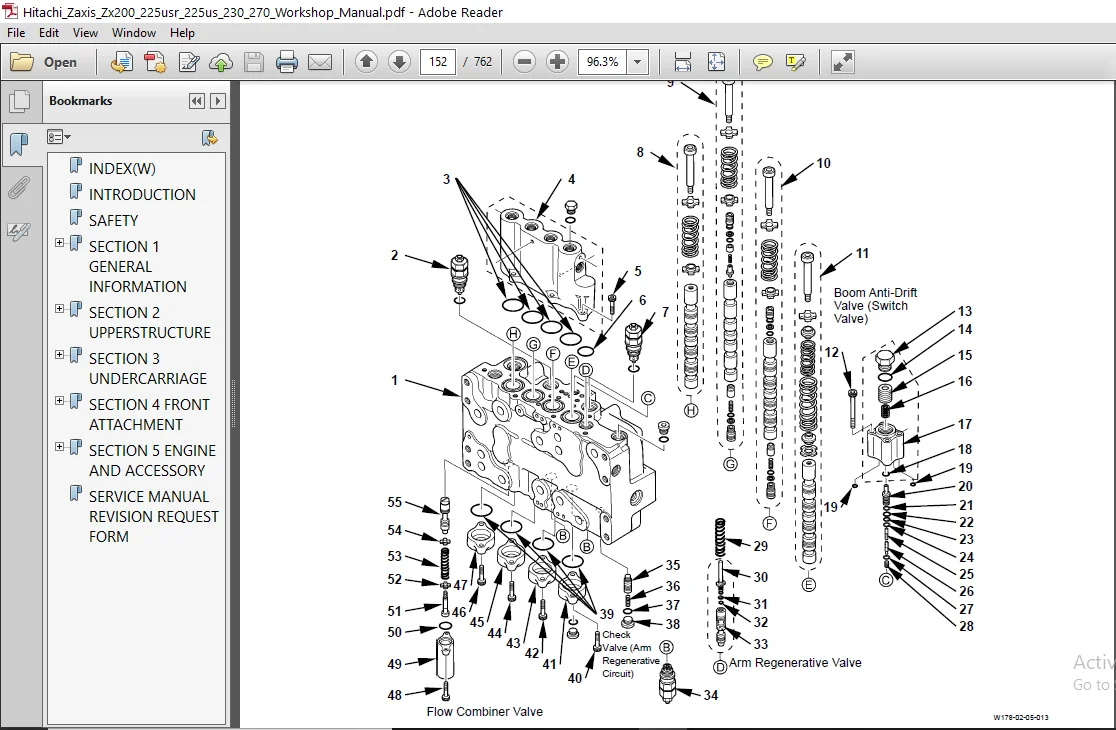Expand the Bookmarks panel with the right-arrow button
1116x730 pixels.
click(218, 101)
